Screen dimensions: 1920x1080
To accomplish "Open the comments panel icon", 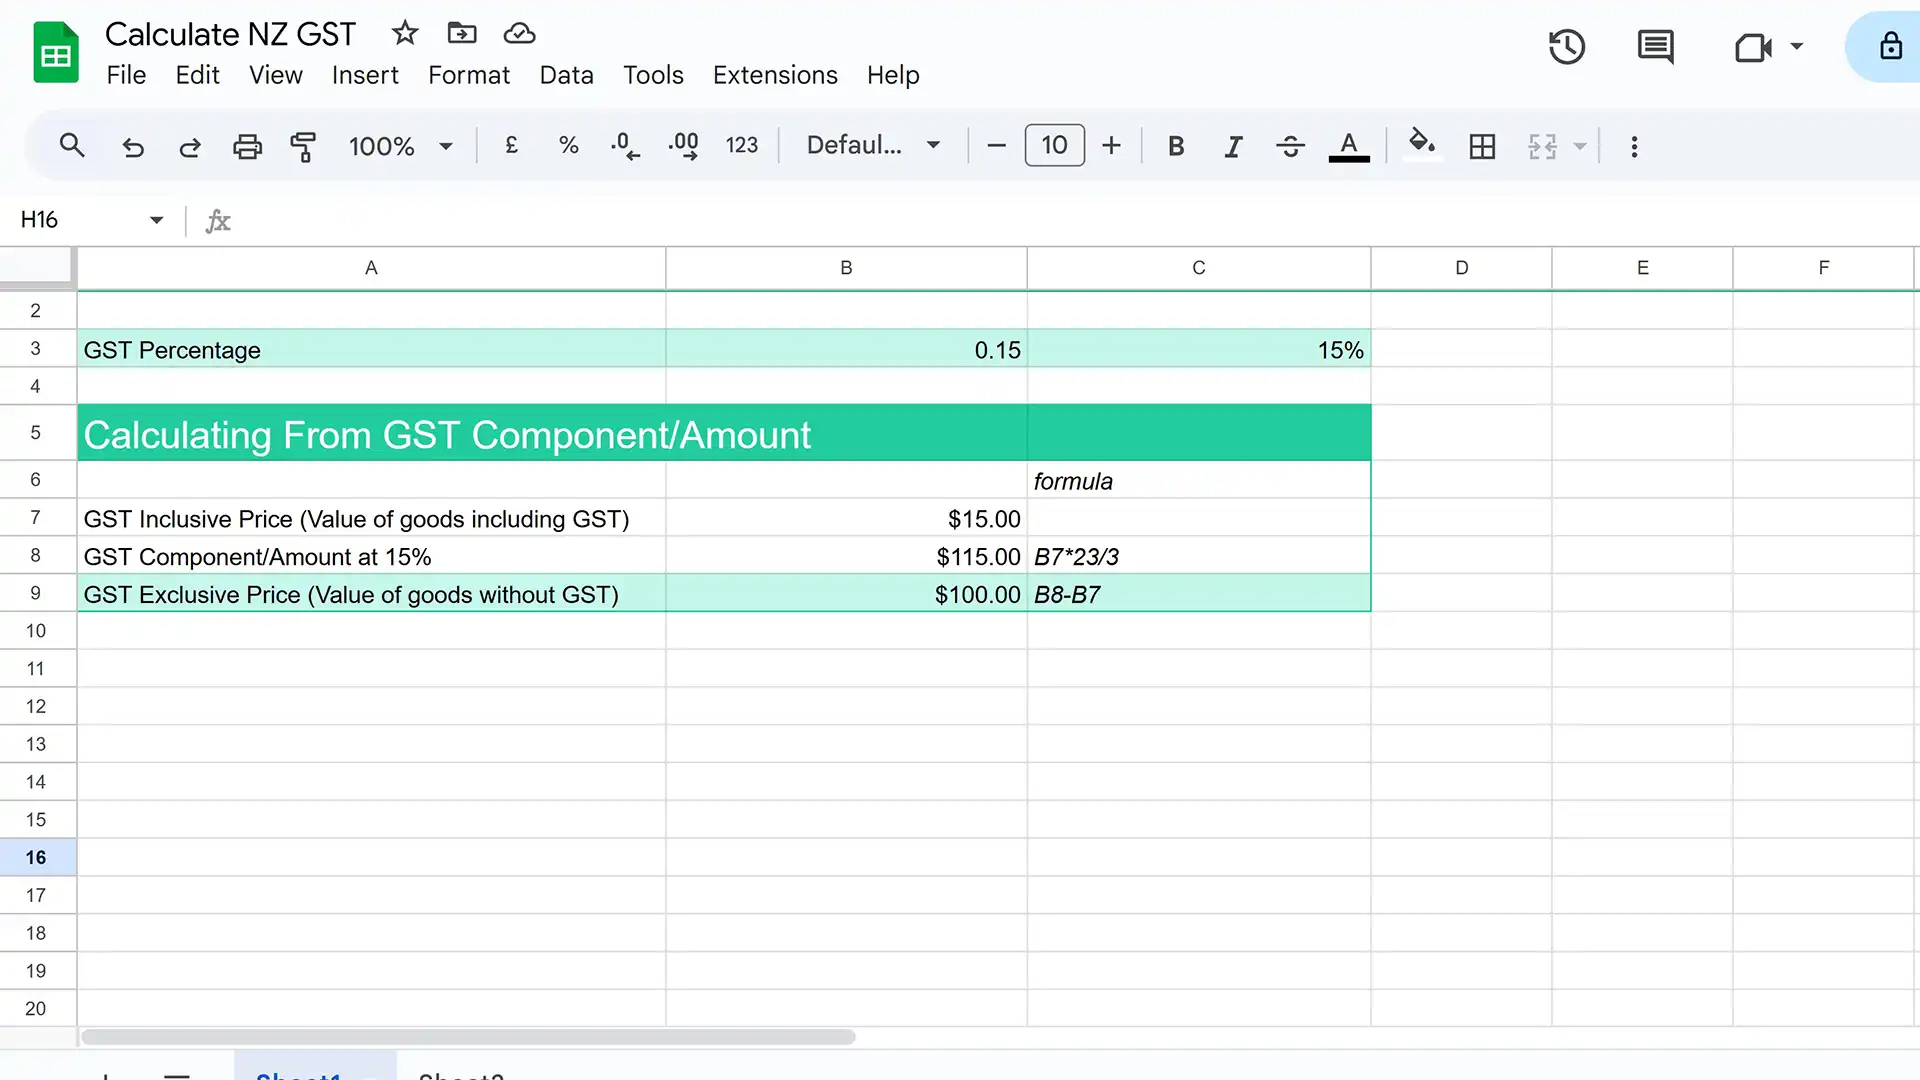I will click(1656, 47).
